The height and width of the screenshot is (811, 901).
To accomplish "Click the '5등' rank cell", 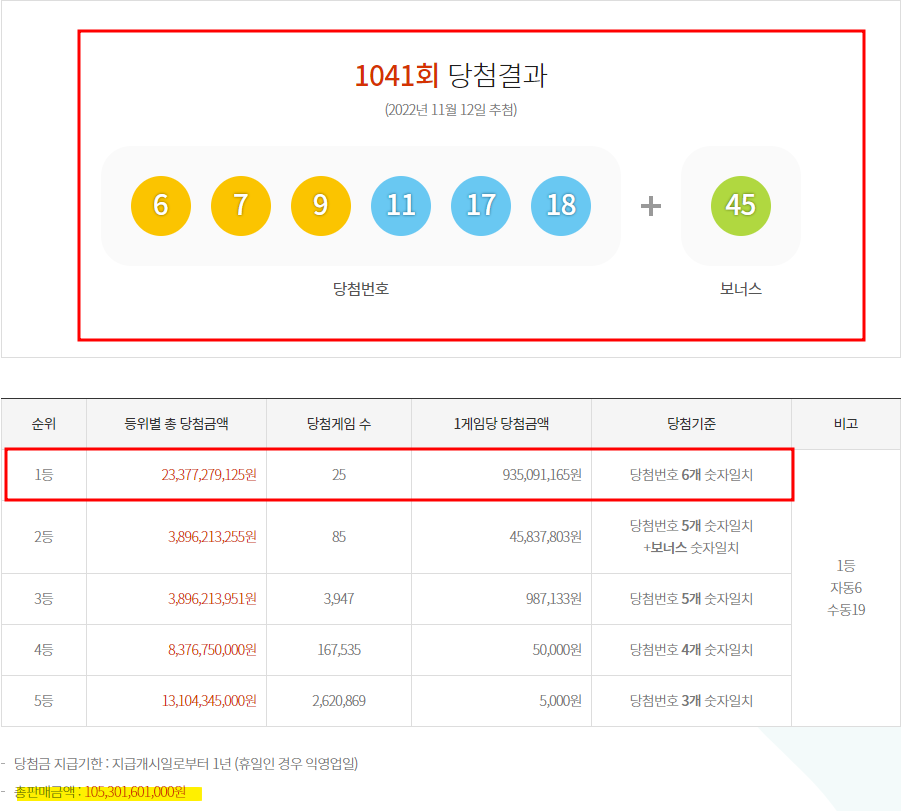I will click(44, 701).
